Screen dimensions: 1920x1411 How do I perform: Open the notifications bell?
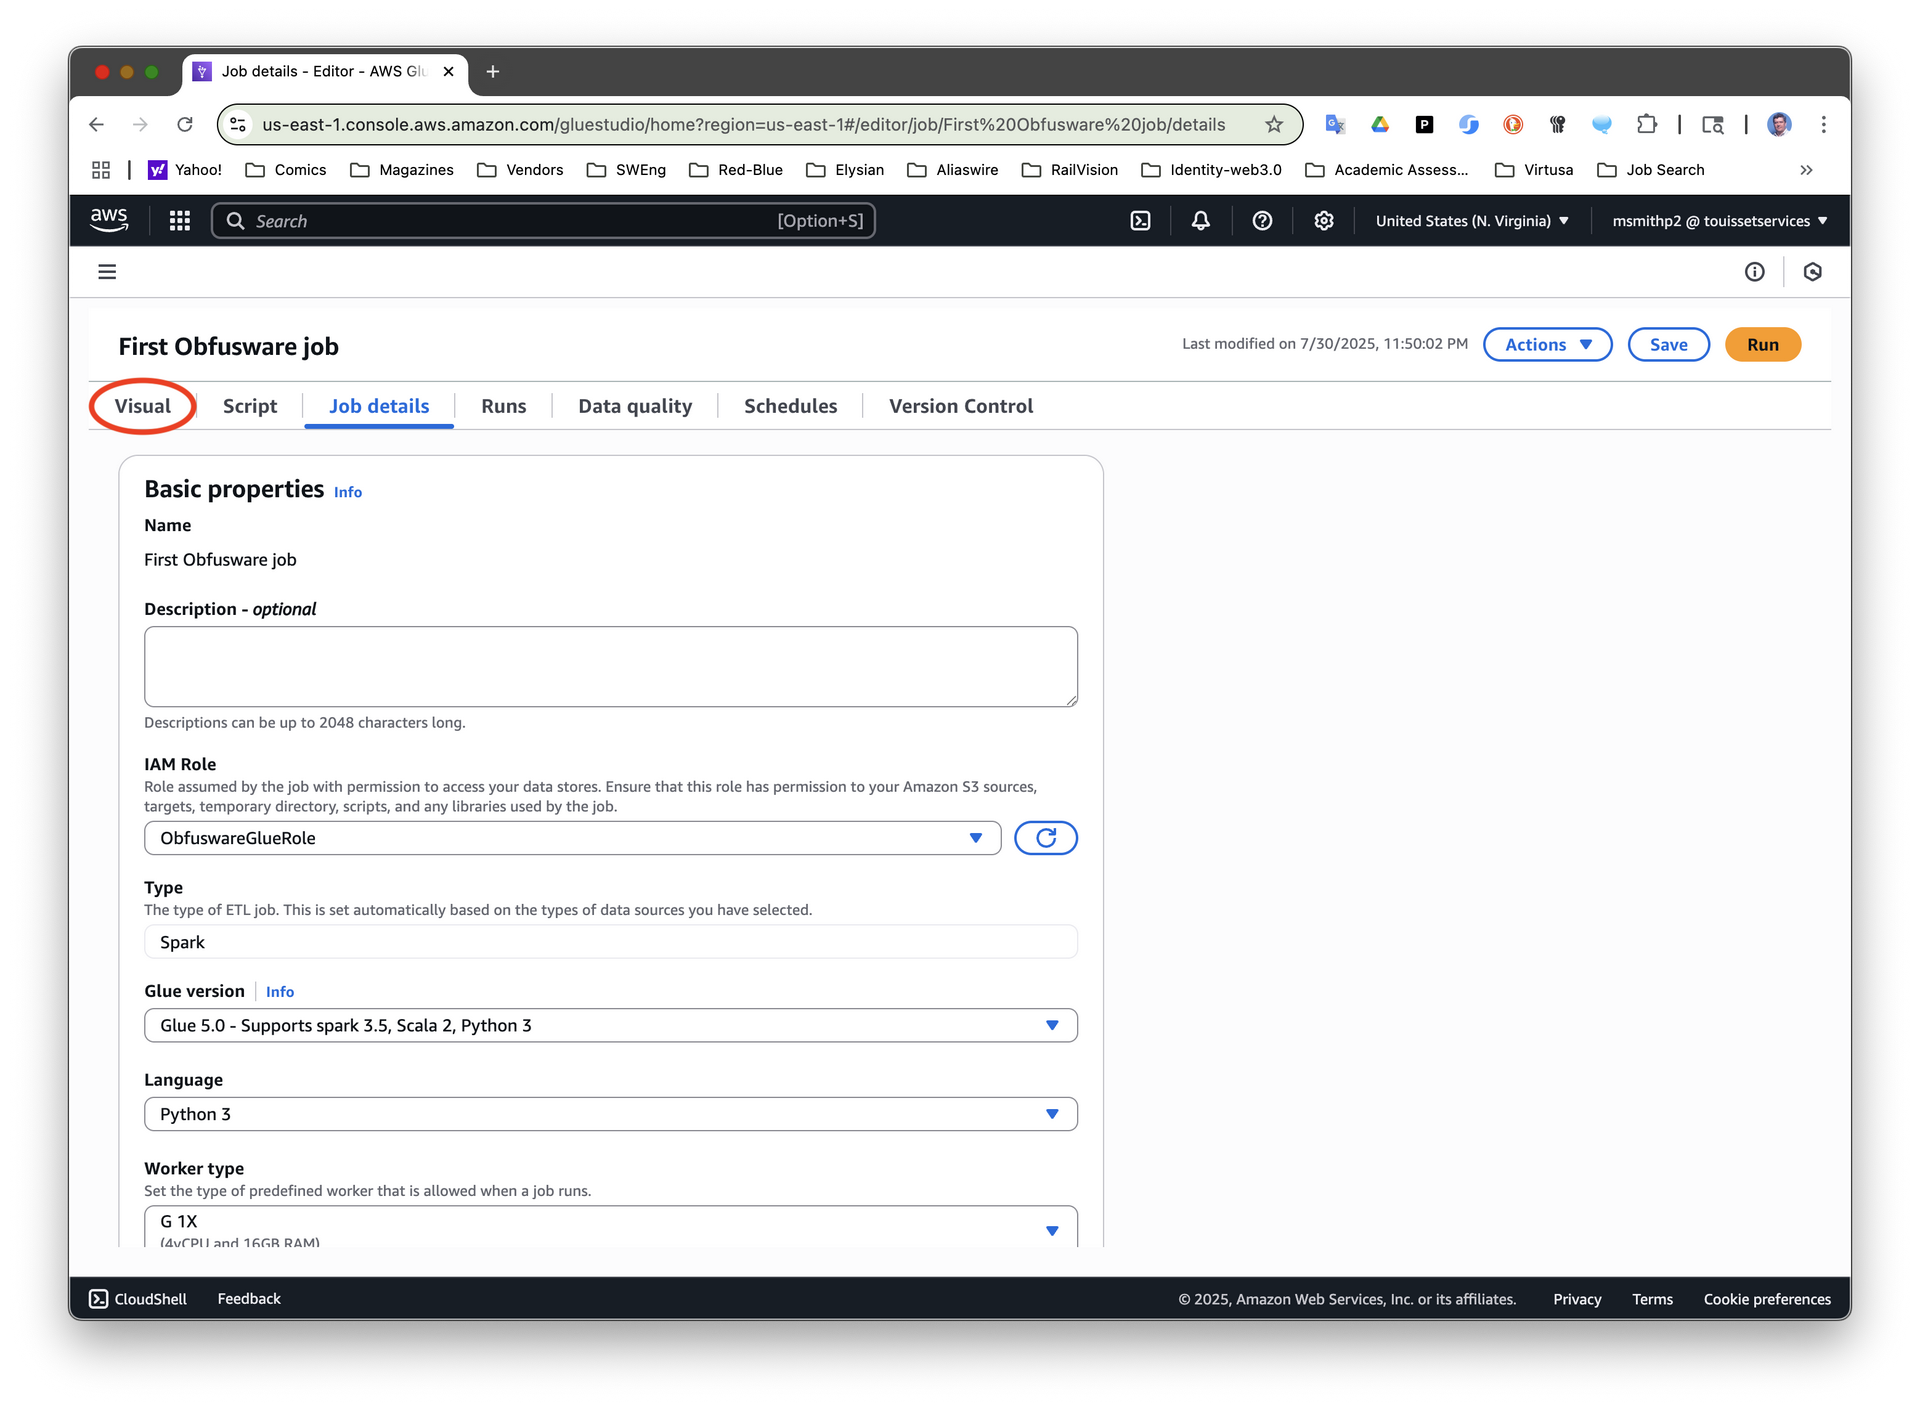pos(1201,221)
